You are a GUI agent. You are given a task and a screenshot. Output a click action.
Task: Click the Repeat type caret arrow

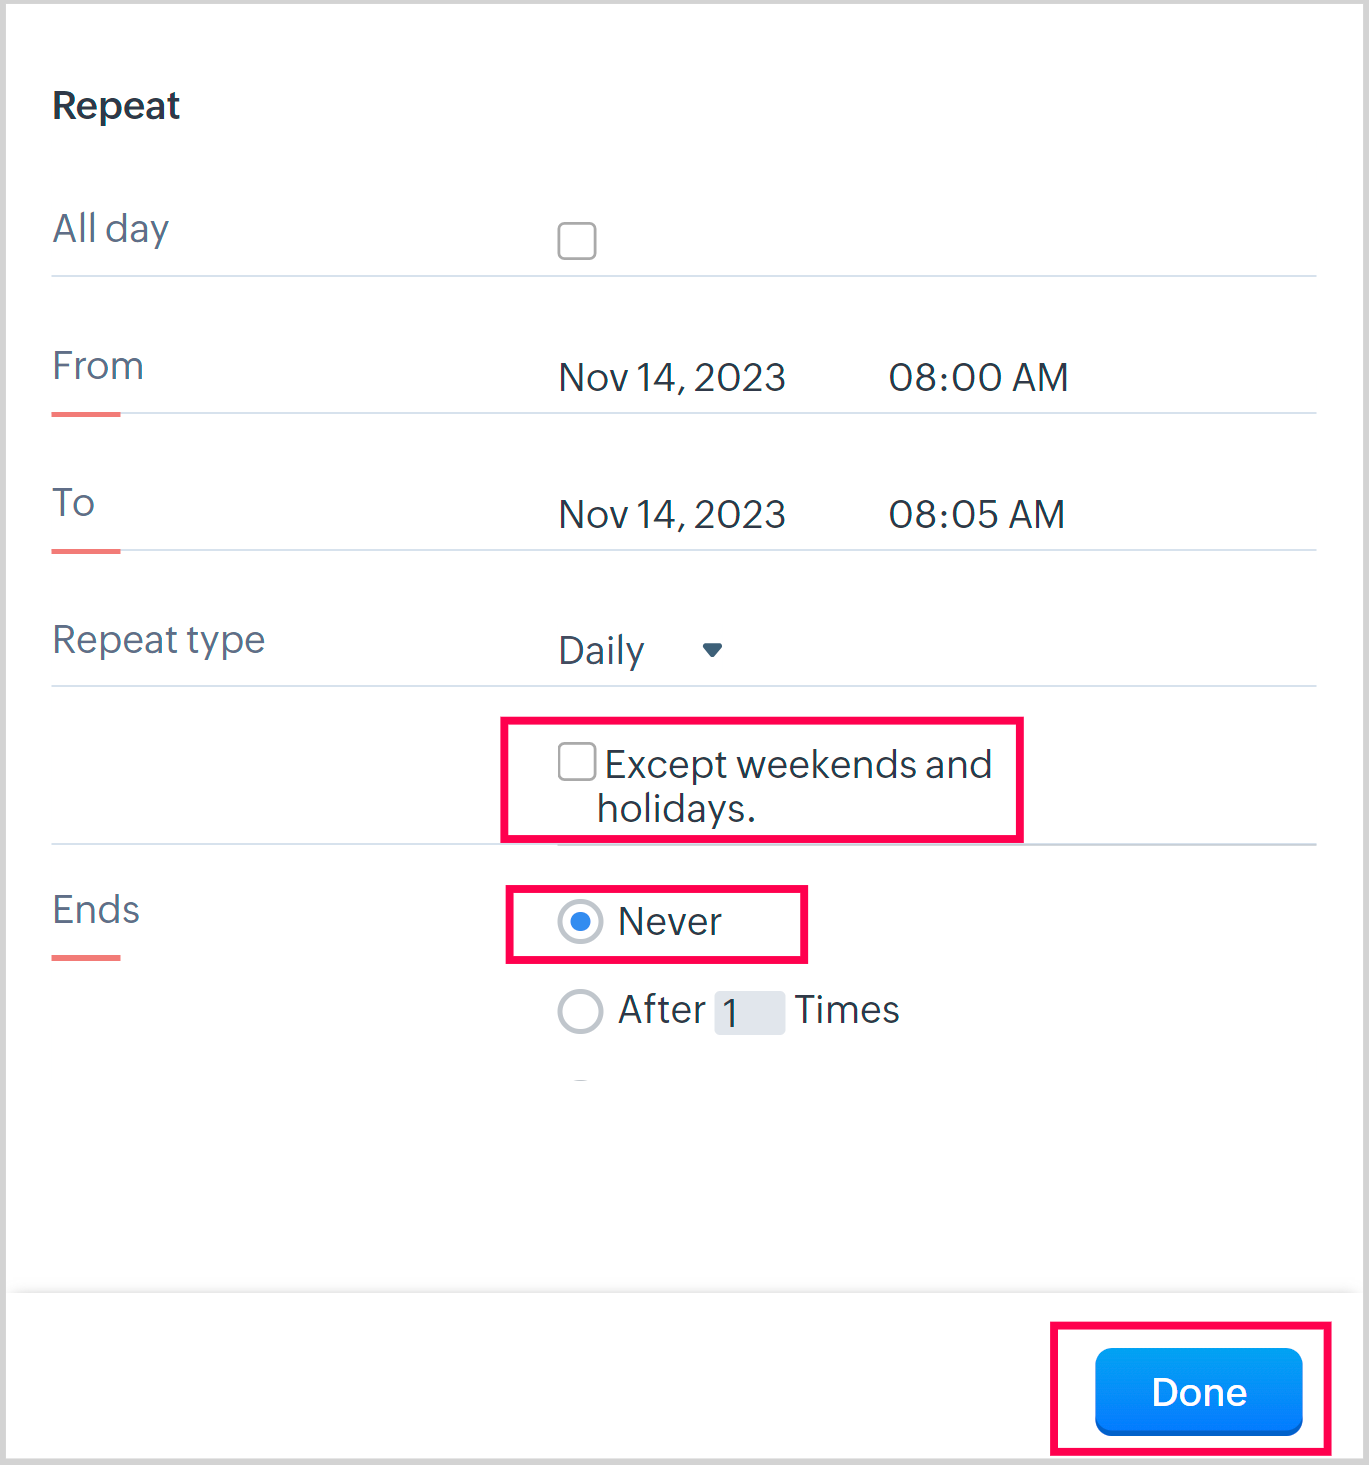[712, 650]
